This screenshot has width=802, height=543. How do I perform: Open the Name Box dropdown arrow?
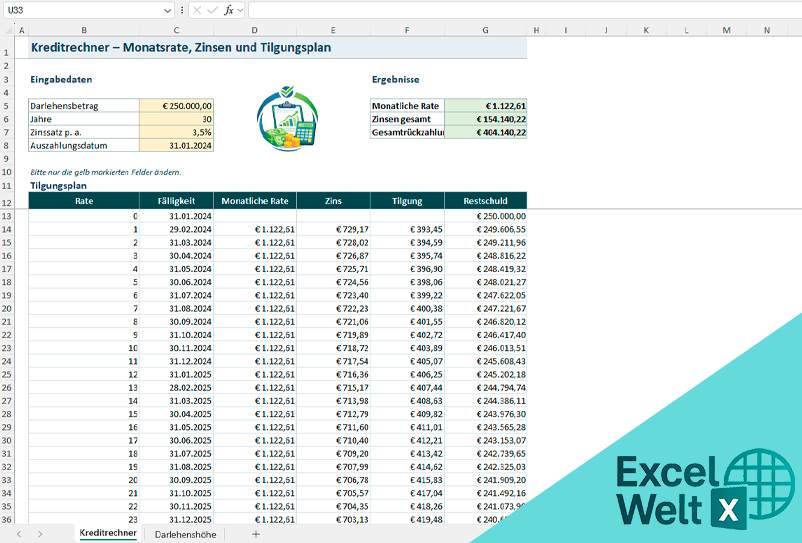click(x=167, y=10)
